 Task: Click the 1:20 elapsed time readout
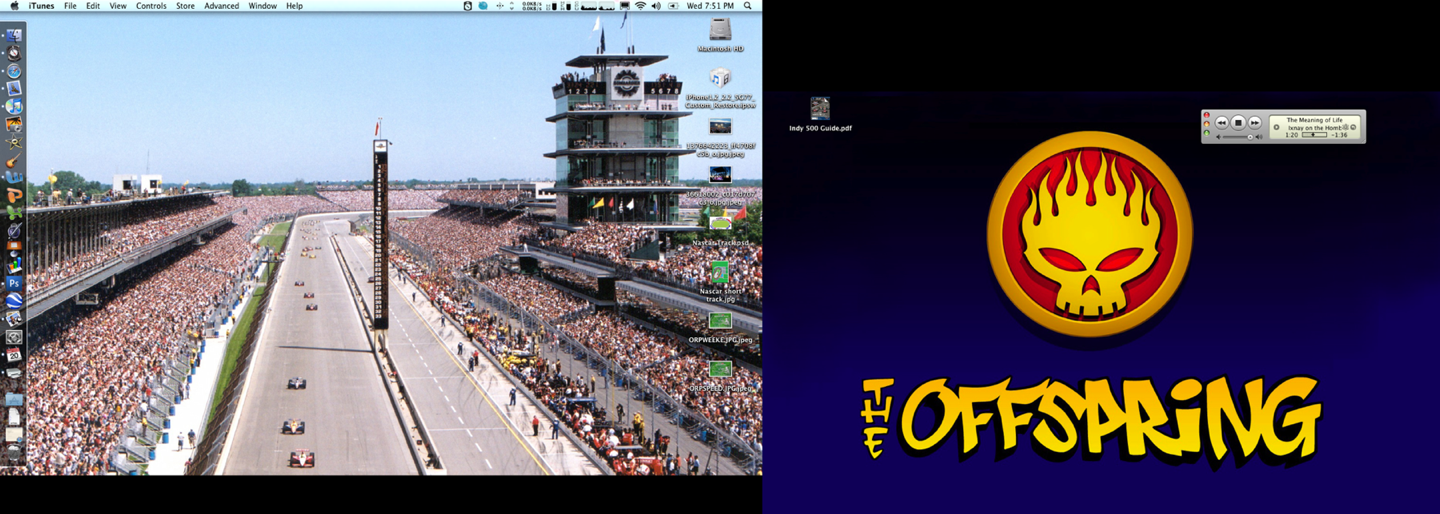pos(1292,135)
